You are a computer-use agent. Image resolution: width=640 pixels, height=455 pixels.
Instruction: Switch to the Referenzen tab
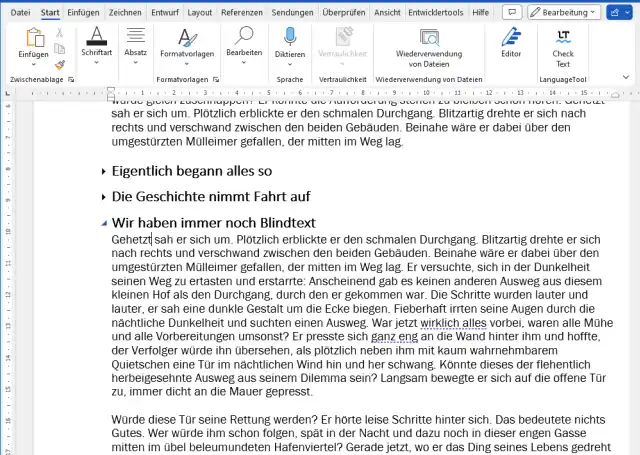tap(243, 12)
